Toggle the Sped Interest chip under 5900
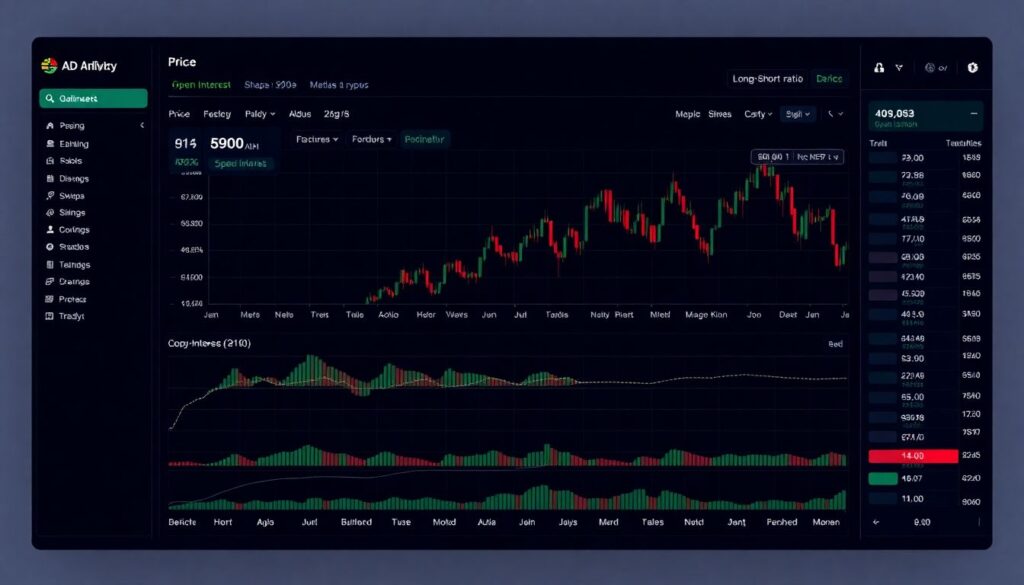 239,163
